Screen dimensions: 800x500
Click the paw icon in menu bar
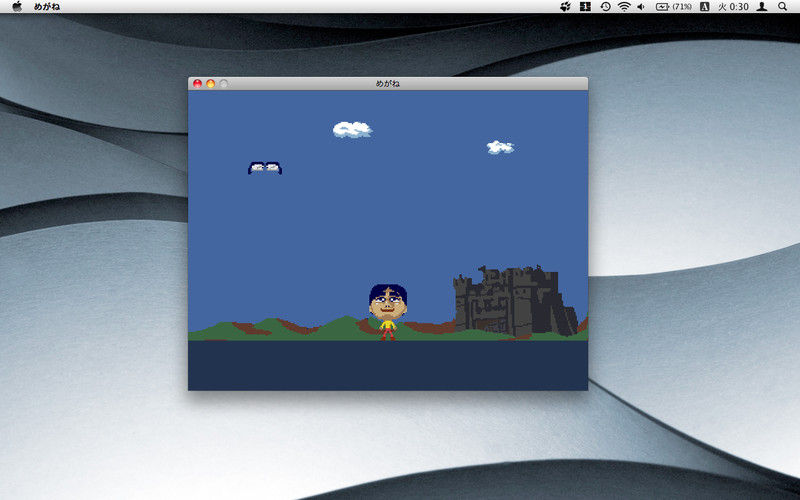click(565, 7)
